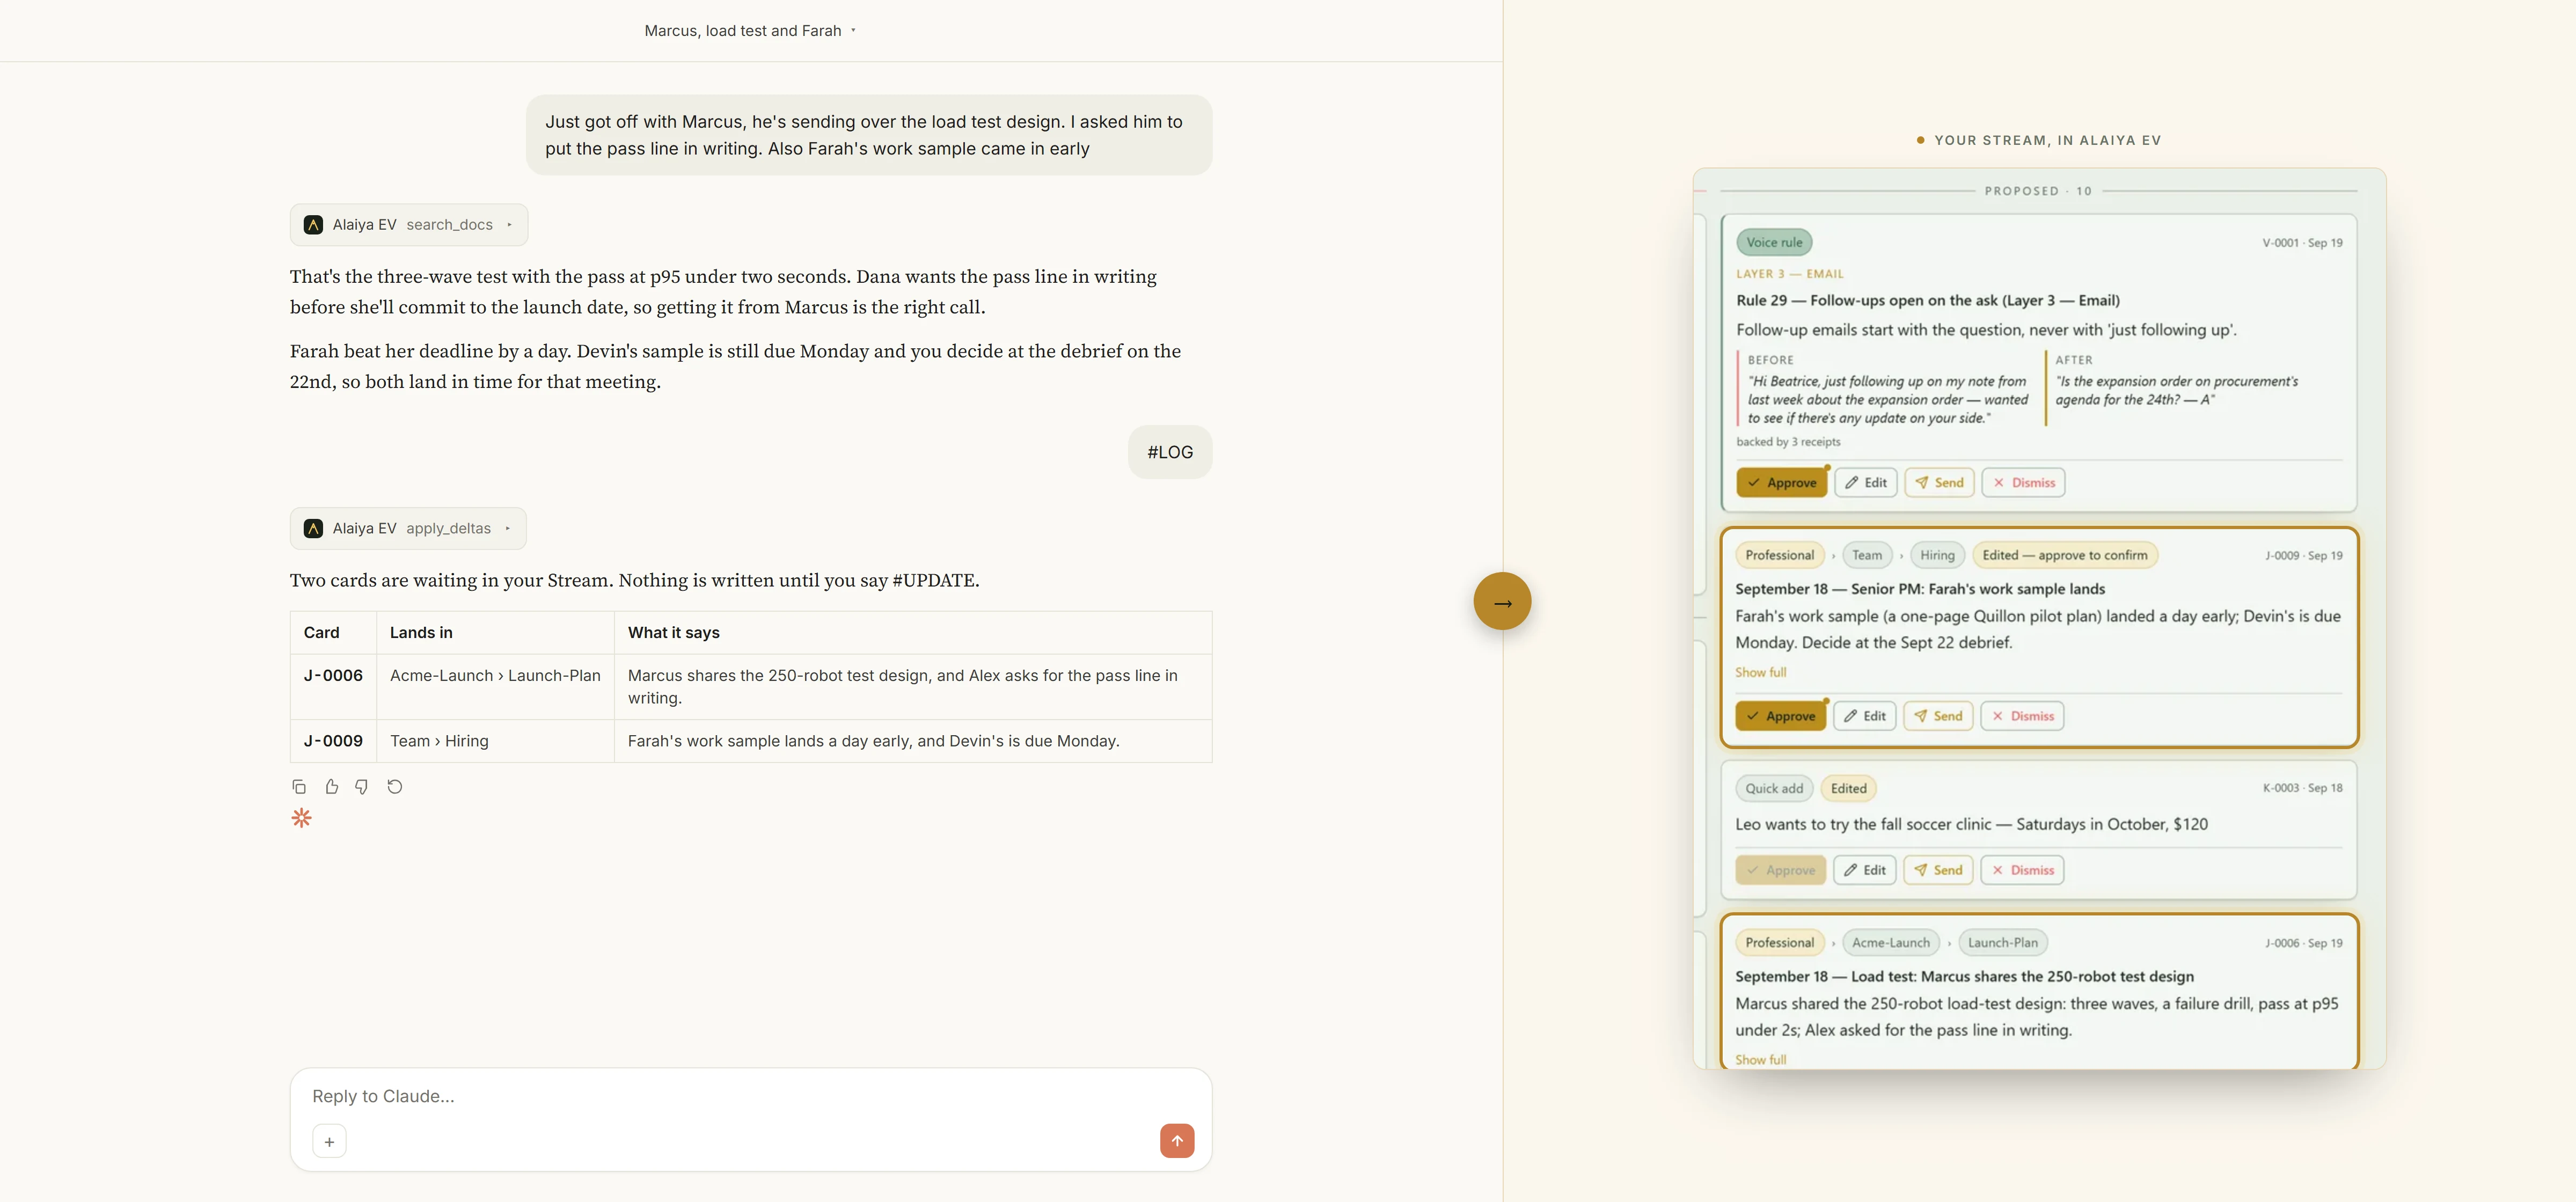Viewport: 2576px width, 1202px height.
Task: Approve the Voice rule card
Action: (x=1782, y=483)
